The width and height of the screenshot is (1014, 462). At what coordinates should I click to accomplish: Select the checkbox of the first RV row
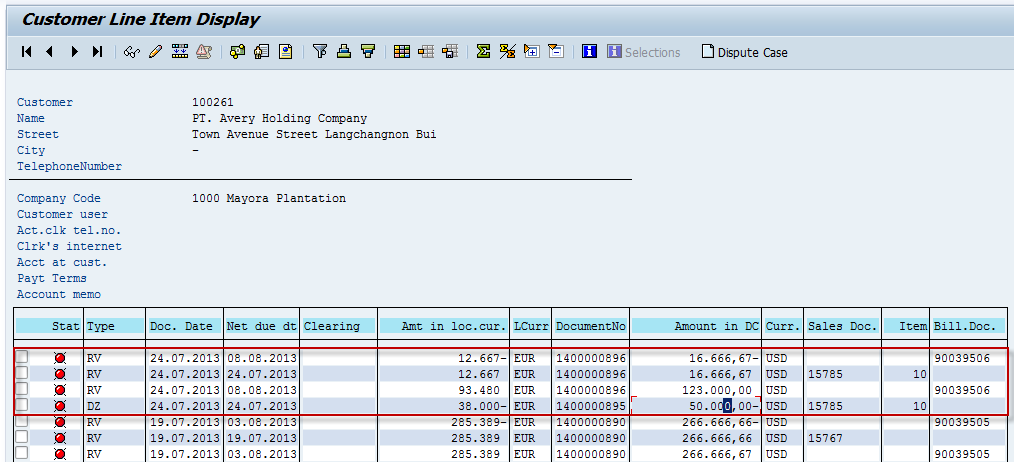22,358
